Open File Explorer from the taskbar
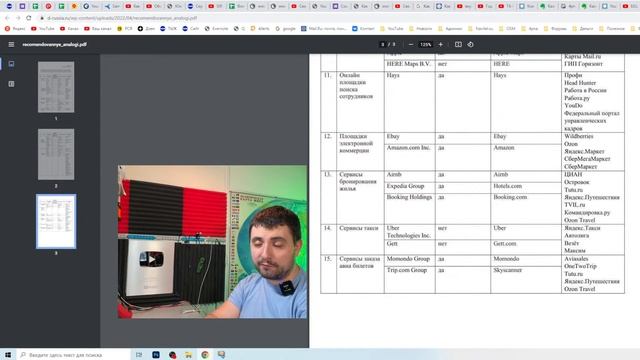640x360 pixels. tap(189, 355)
